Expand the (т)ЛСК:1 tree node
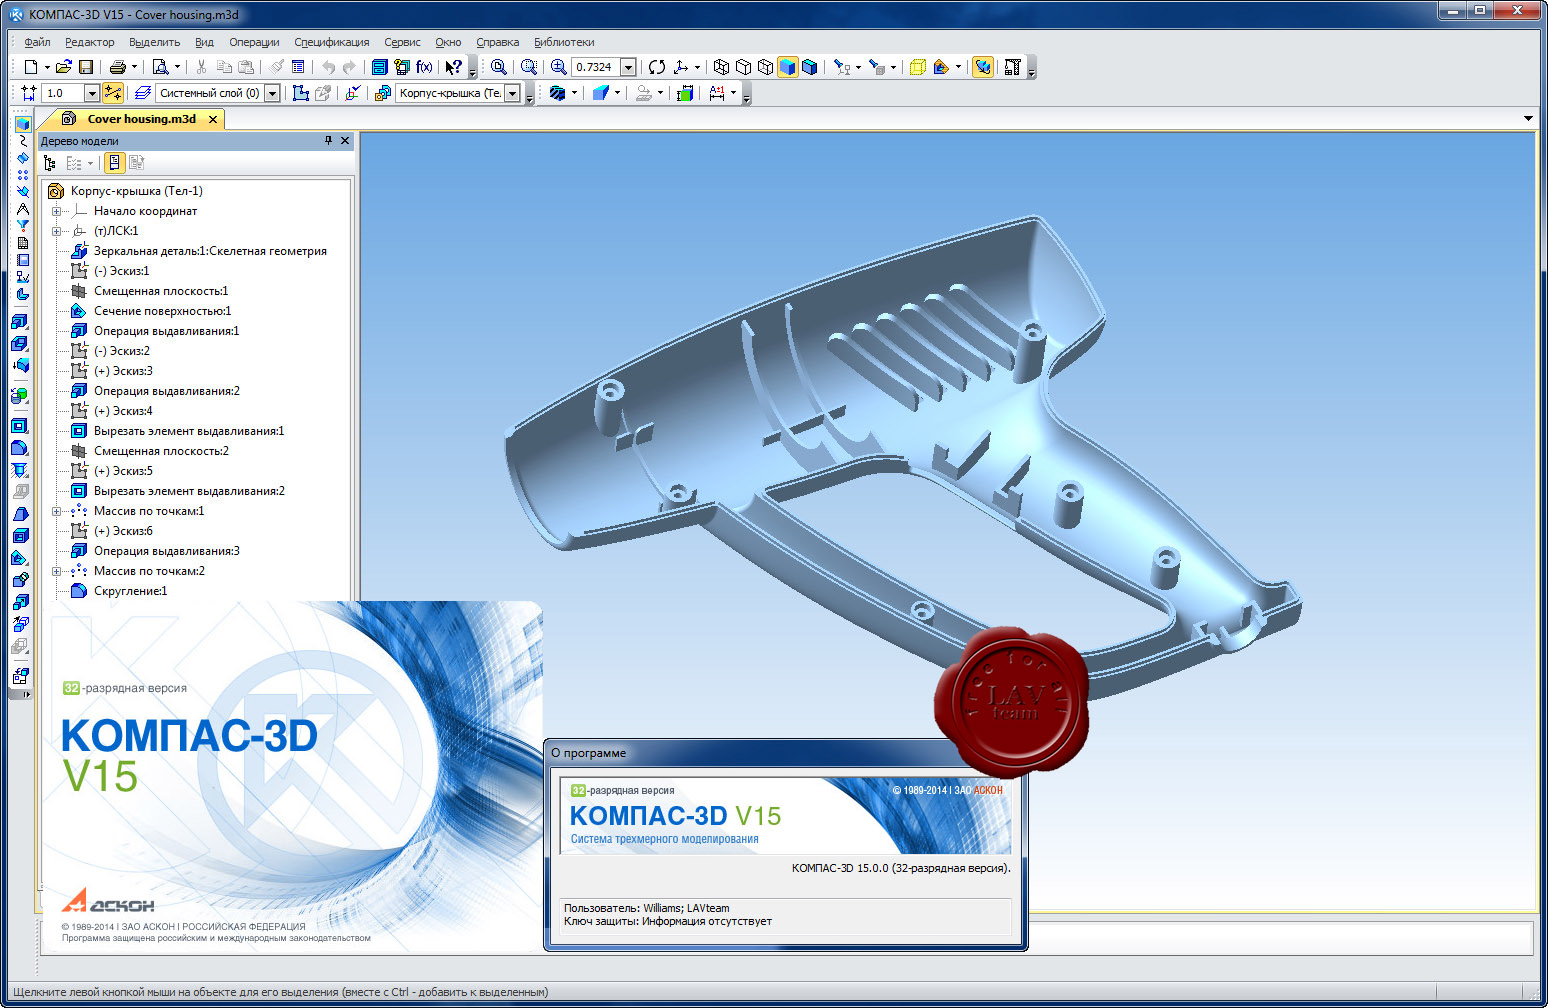1548x1008 pixels. [x=57, y=231]
